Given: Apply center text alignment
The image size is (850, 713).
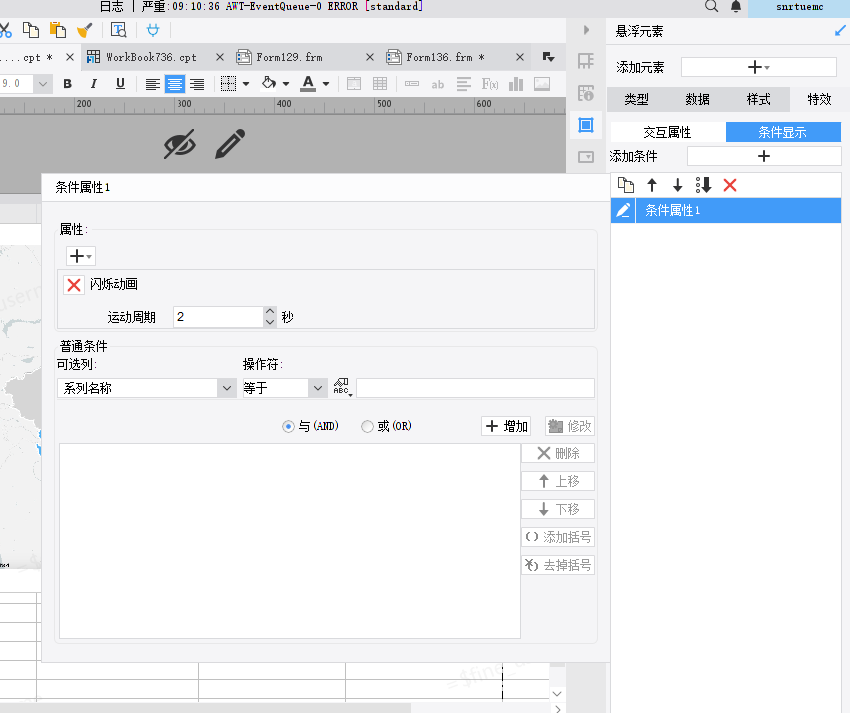Looking at the screenshot, I should (x=175, y=84).
